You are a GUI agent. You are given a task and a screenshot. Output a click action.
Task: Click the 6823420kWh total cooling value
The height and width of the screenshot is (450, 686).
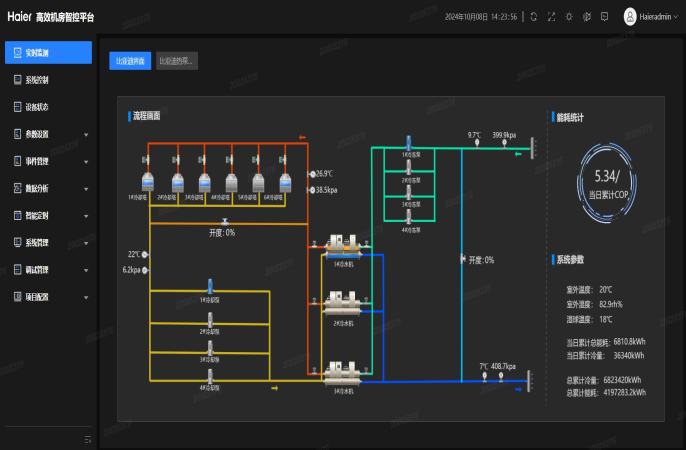pyautogui.click(x=622, y=380)
